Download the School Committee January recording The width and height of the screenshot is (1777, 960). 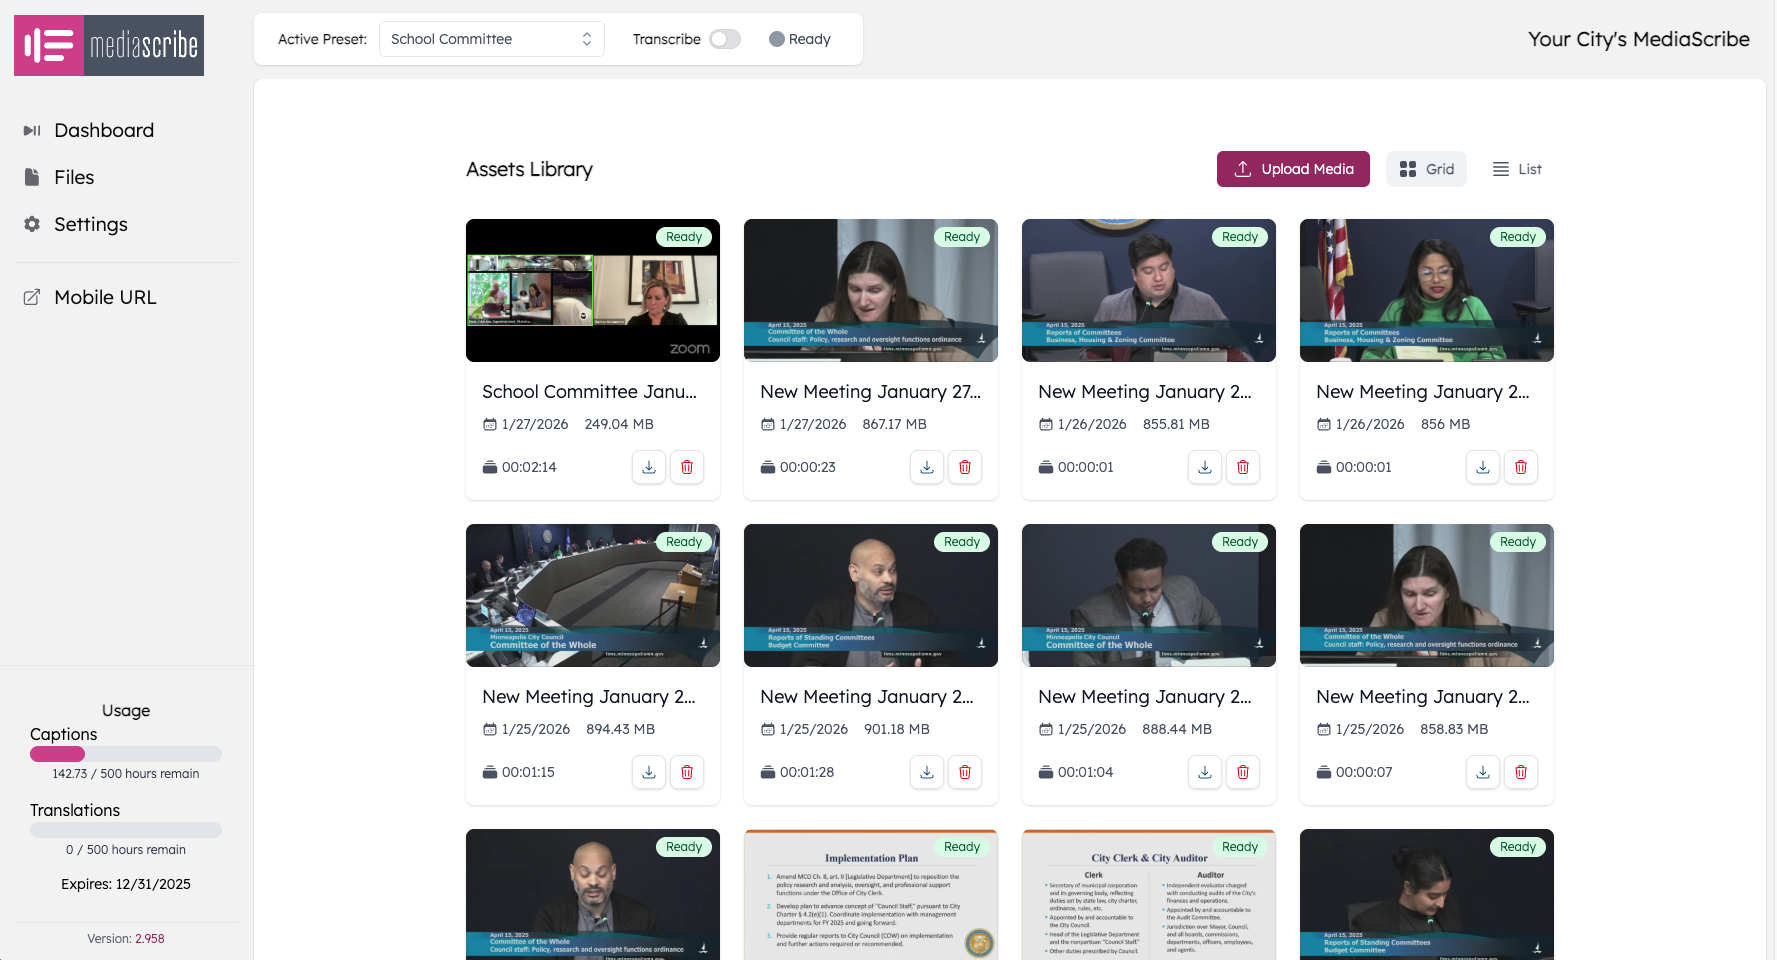[x=648, y=467]
